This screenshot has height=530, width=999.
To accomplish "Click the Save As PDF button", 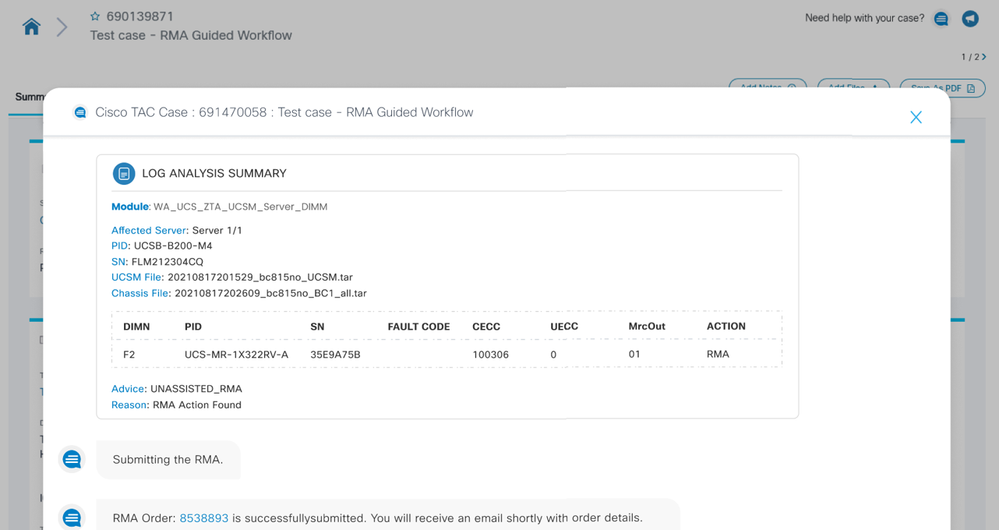I will (942, 89).
